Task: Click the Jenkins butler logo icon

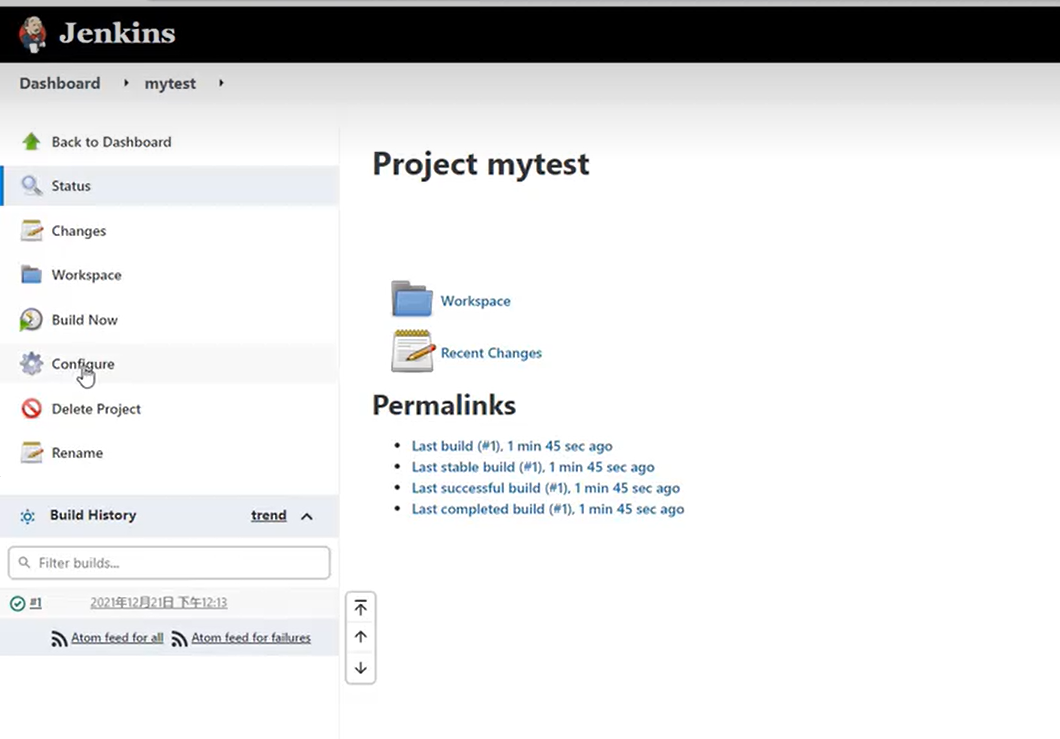Action: coord(32,33)
